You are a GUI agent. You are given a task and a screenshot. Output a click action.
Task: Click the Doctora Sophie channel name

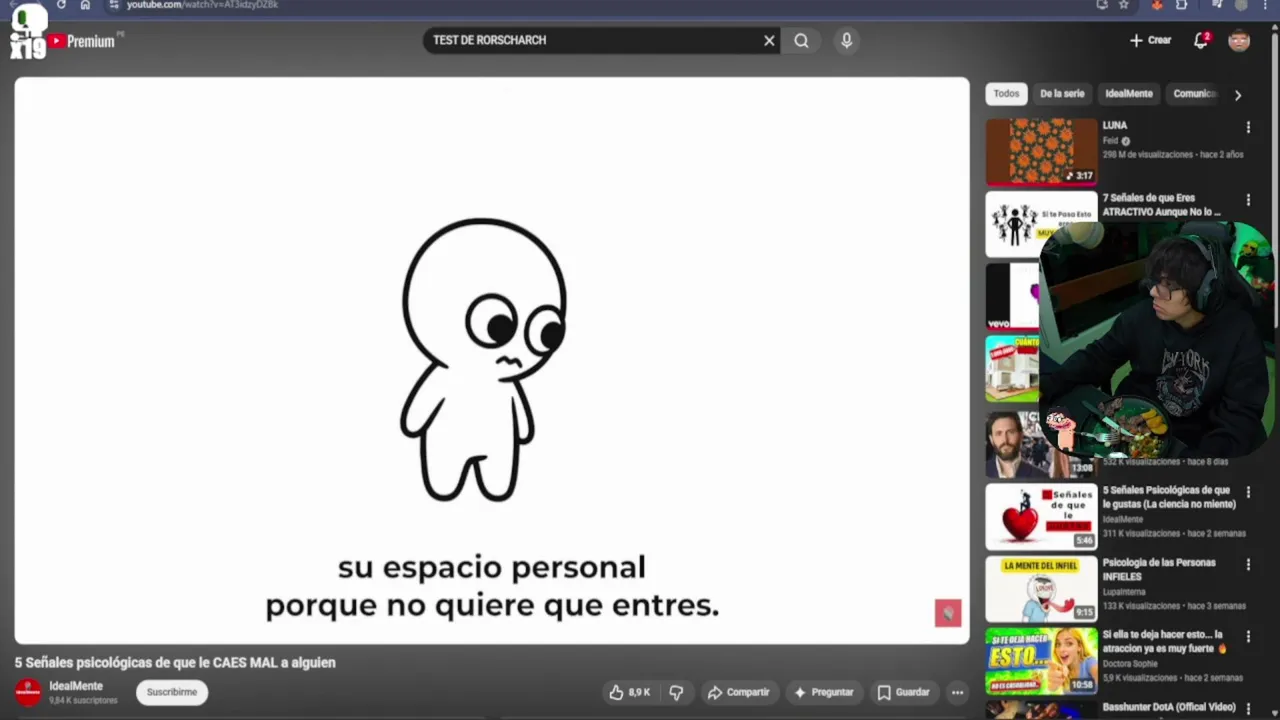[1130, 664]
